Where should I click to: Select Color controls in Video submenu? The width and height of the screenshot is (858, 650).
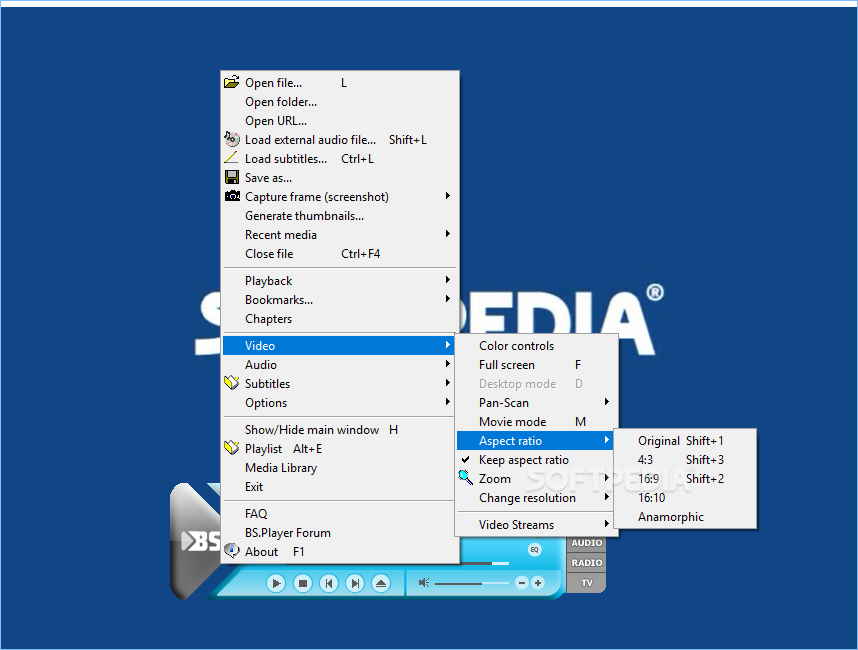[x=535, y=346]
